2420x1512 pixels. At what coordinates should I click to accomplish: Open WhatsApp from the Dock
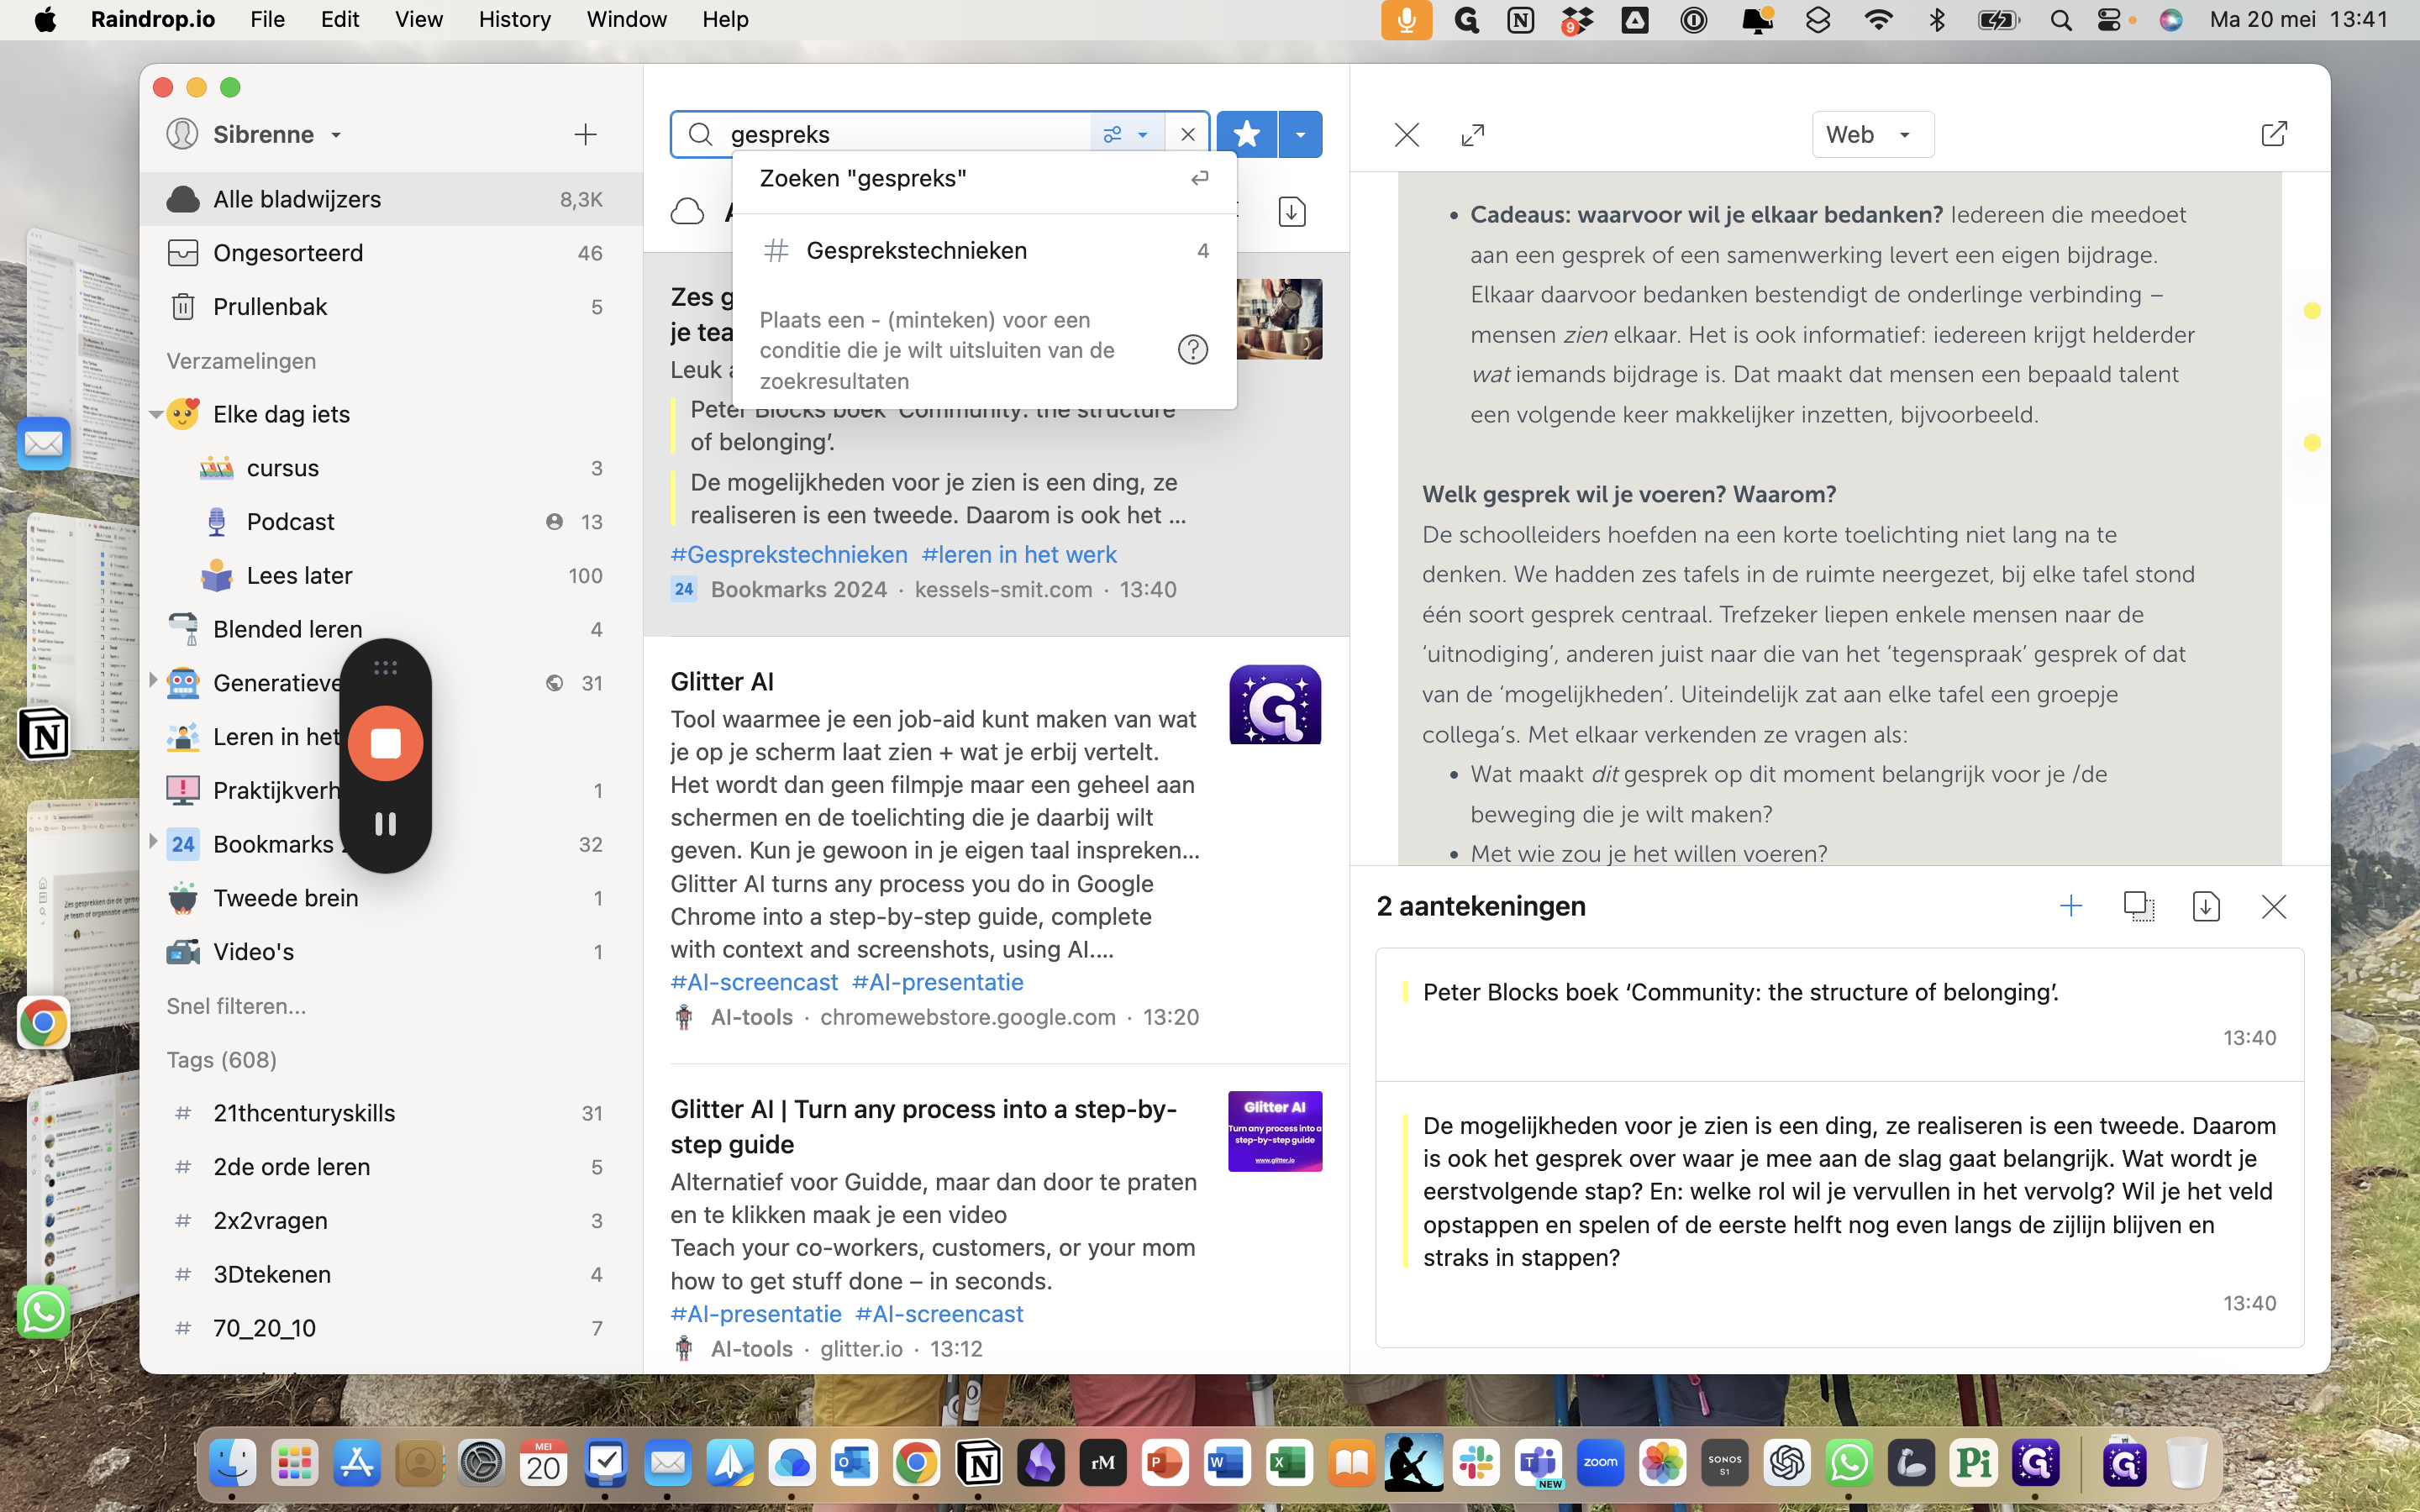(x=1849, y=1464)
